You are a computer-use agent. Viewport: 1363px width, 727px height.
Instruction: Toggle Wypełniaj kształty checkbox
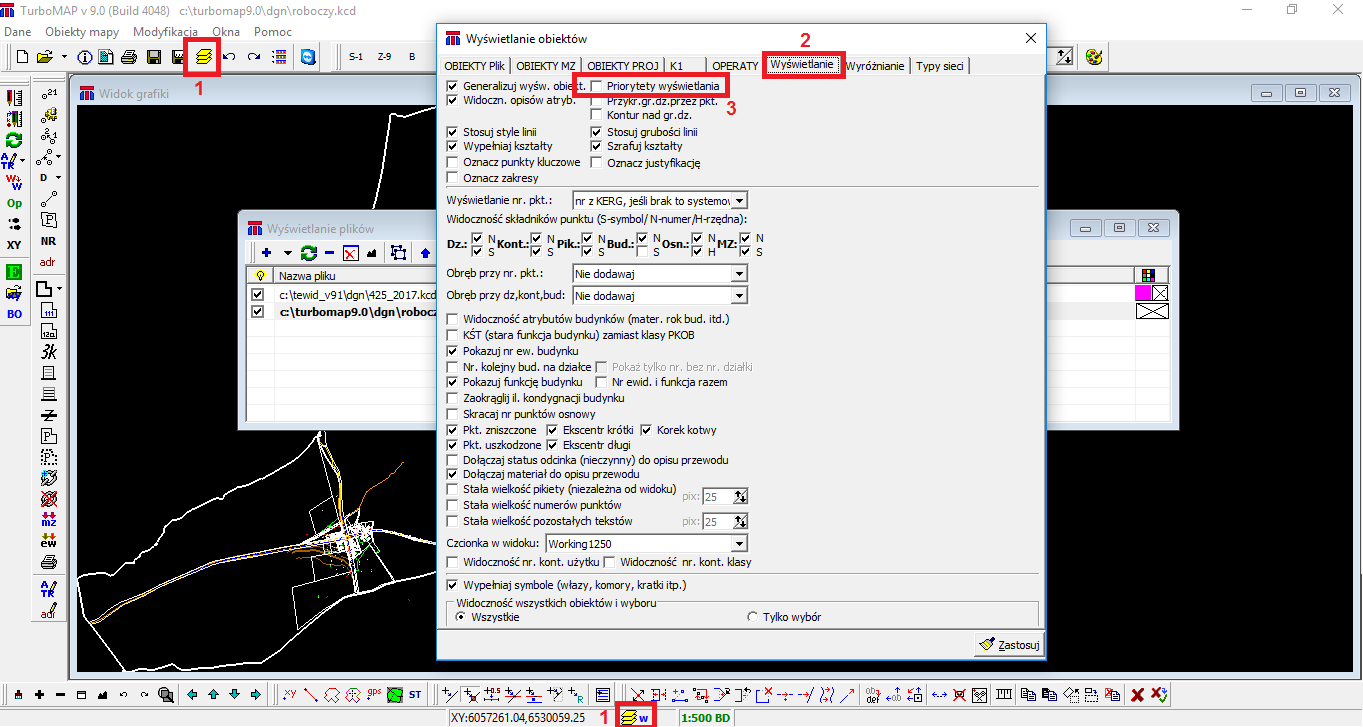tap(453, 146)
